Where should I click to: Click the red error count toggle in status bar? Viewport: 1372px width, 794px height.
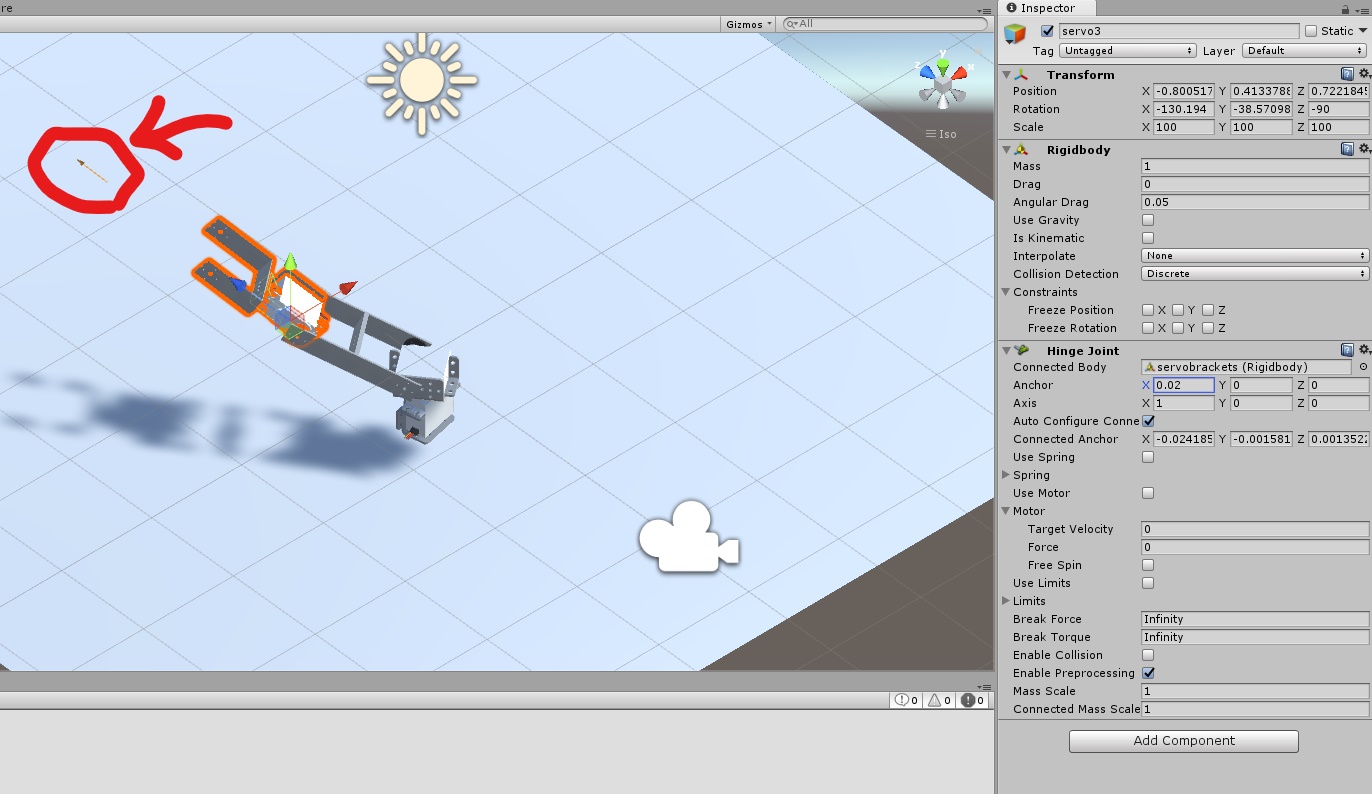click(971, 700)
